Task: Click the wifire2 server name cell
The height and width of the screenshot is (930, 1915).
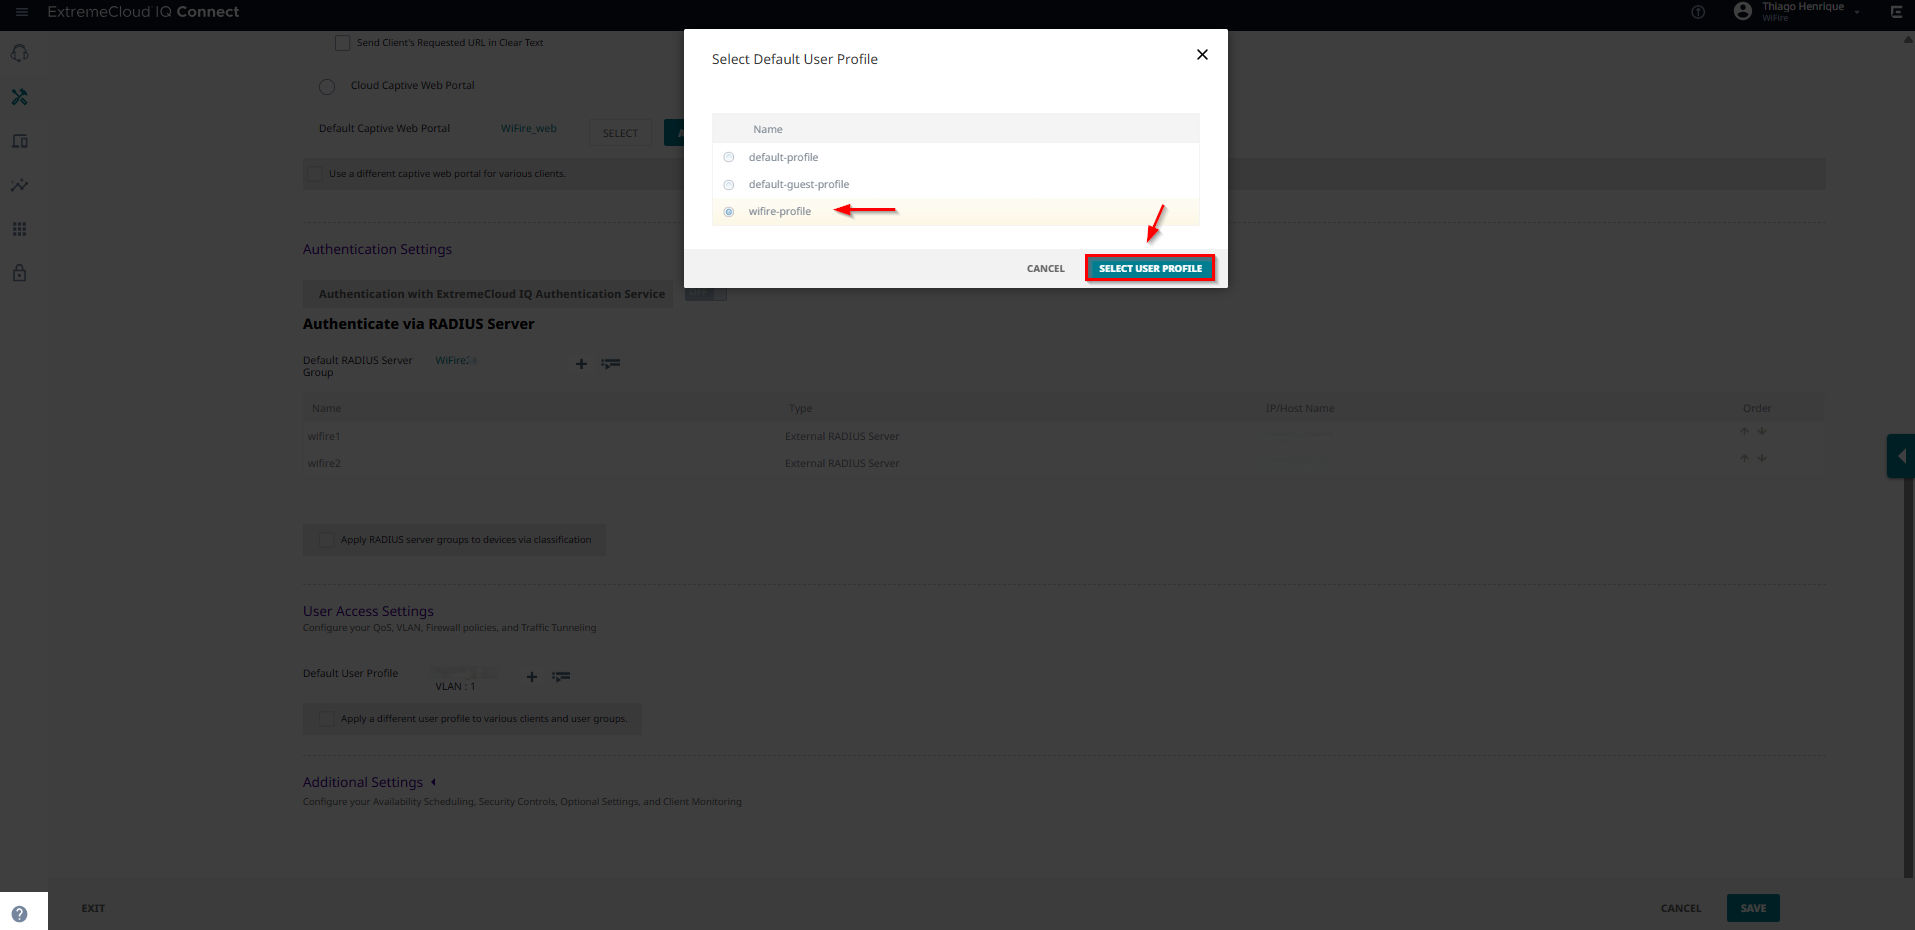Action: click(324, 463)
